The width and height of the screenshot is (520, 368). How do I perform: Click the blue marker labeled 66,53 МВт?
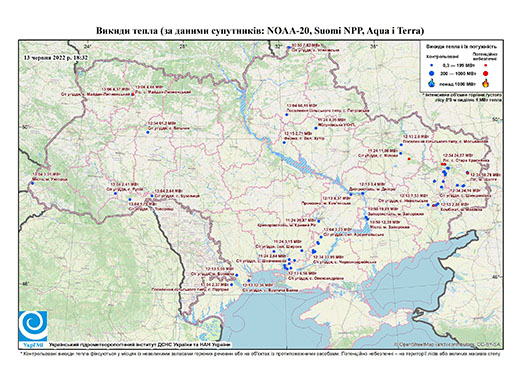[x=286, y=115]
